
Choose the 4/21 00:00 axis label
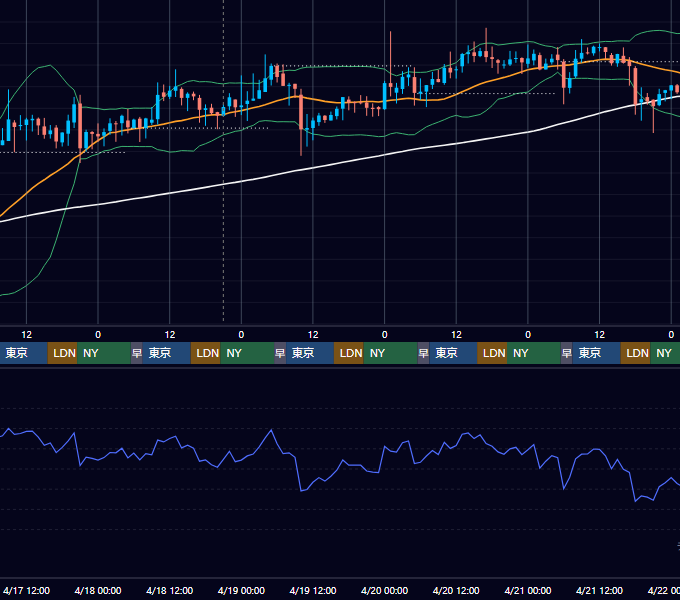(x=528, y=590)
